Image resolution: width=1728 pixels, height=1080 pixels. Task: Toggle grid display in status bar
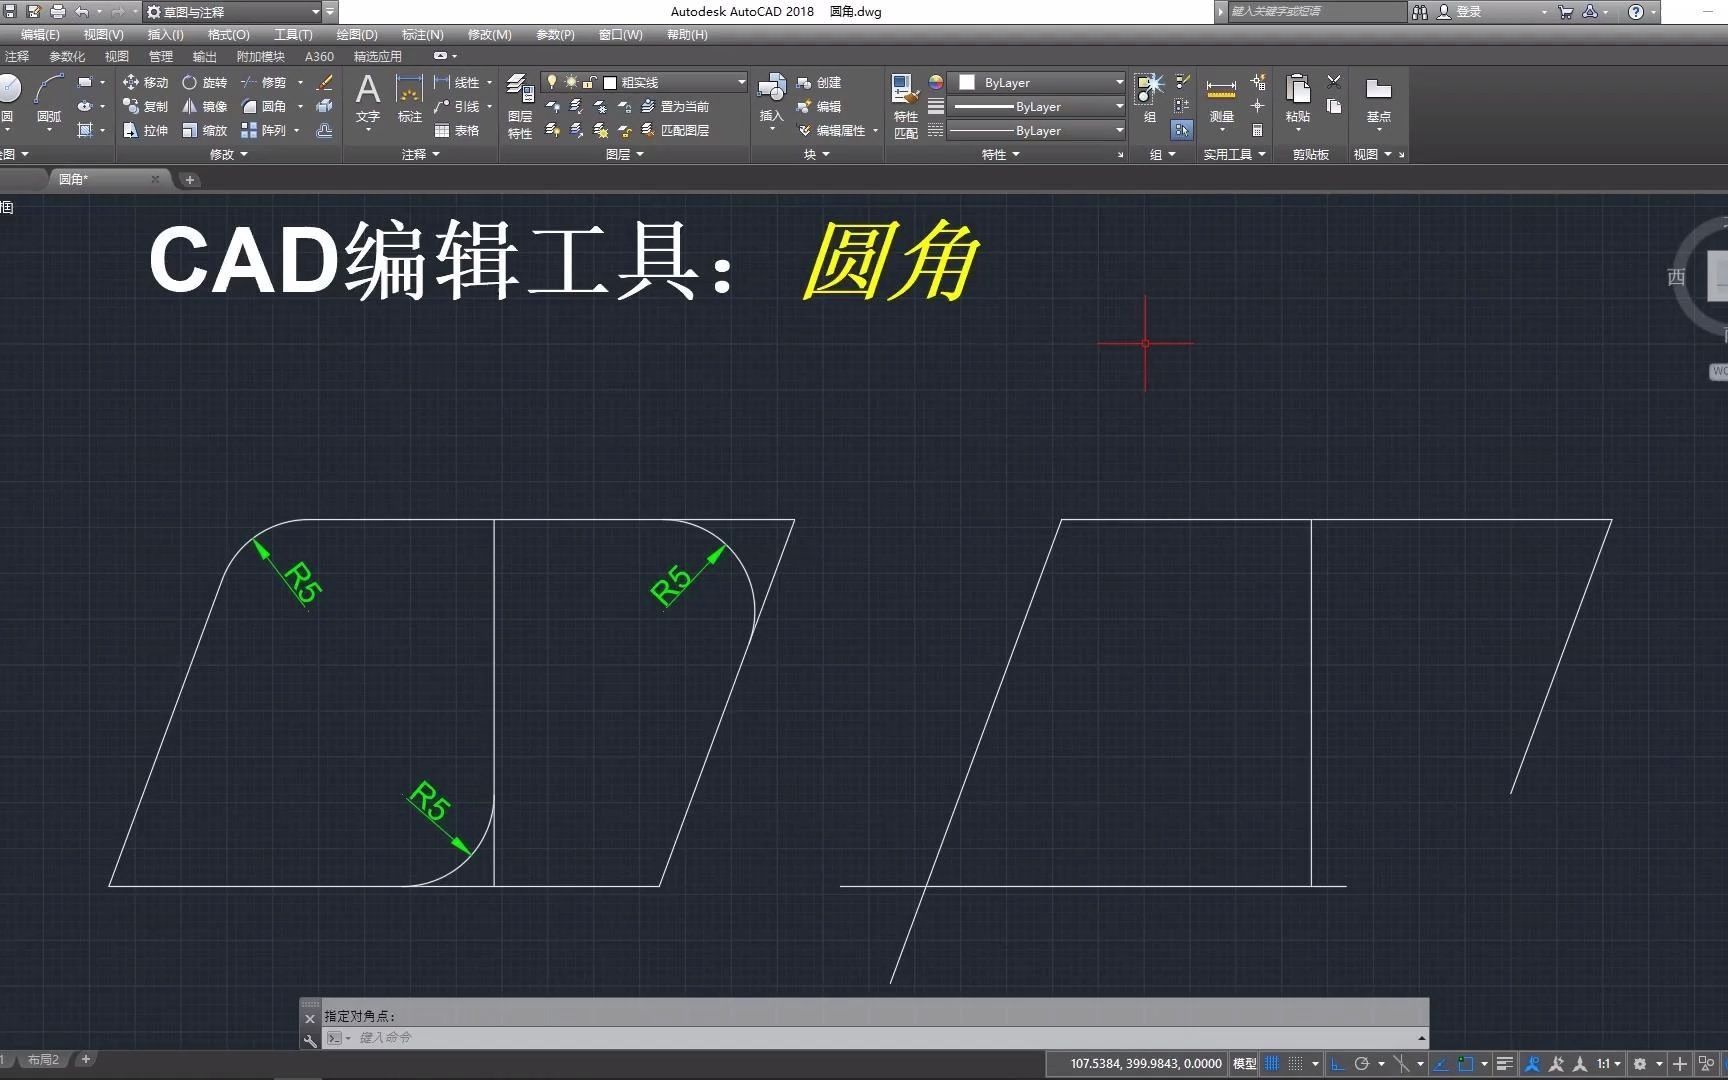click(1272, 1064)
